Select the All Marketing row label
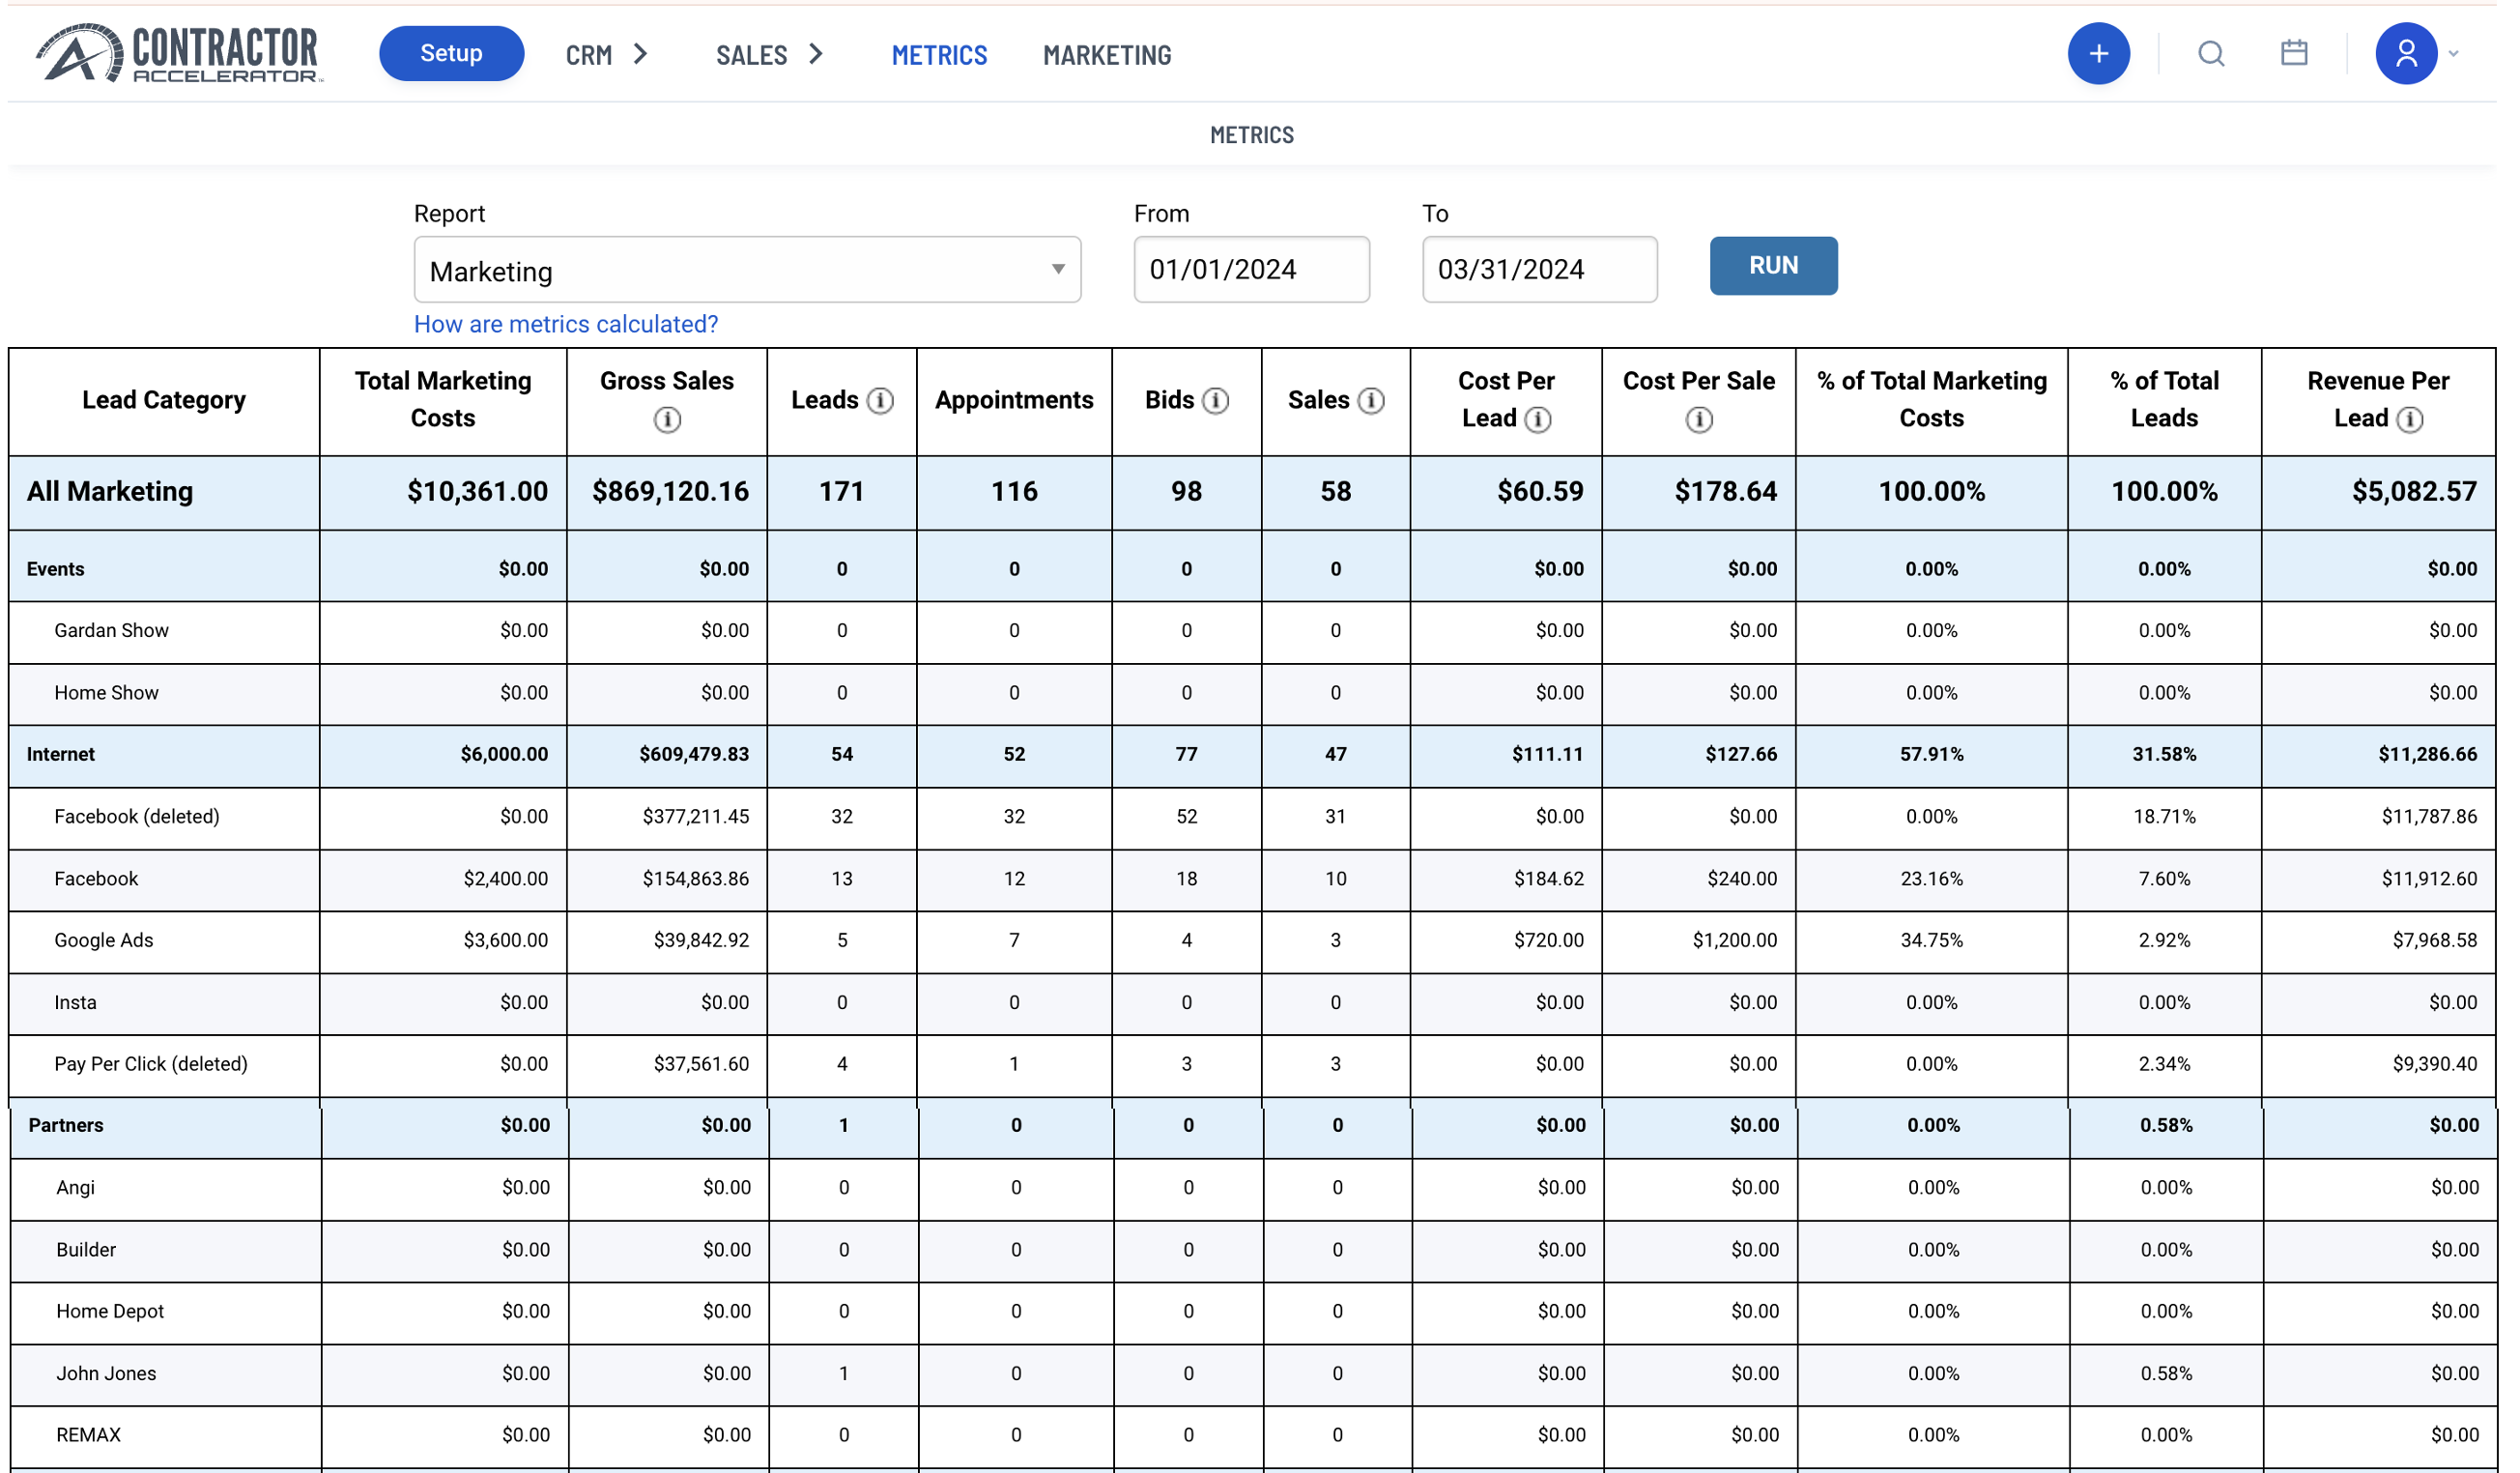2520x1473 pixels. [x=110, y=491]
